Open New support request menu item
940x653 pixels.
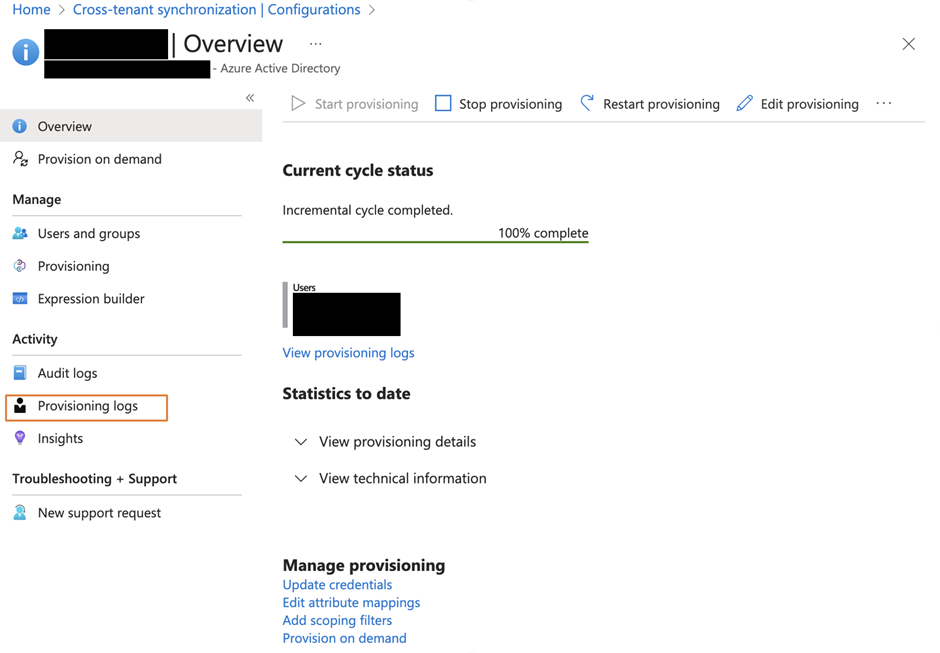pyautogui.click(x=99, y=513)
